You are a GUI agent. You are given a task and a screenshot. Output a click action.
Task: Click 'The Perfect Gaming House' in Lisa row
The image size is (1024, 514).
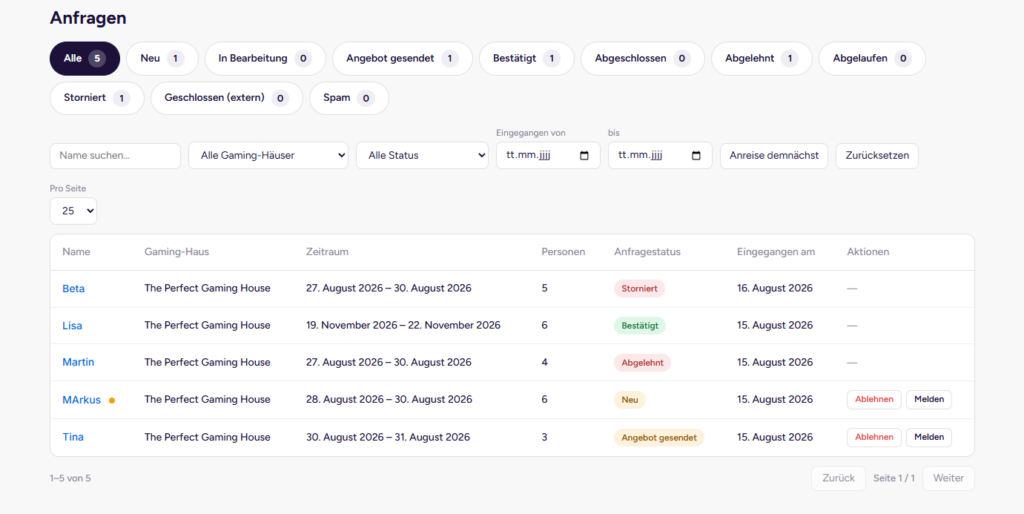(x=207, y=325)
